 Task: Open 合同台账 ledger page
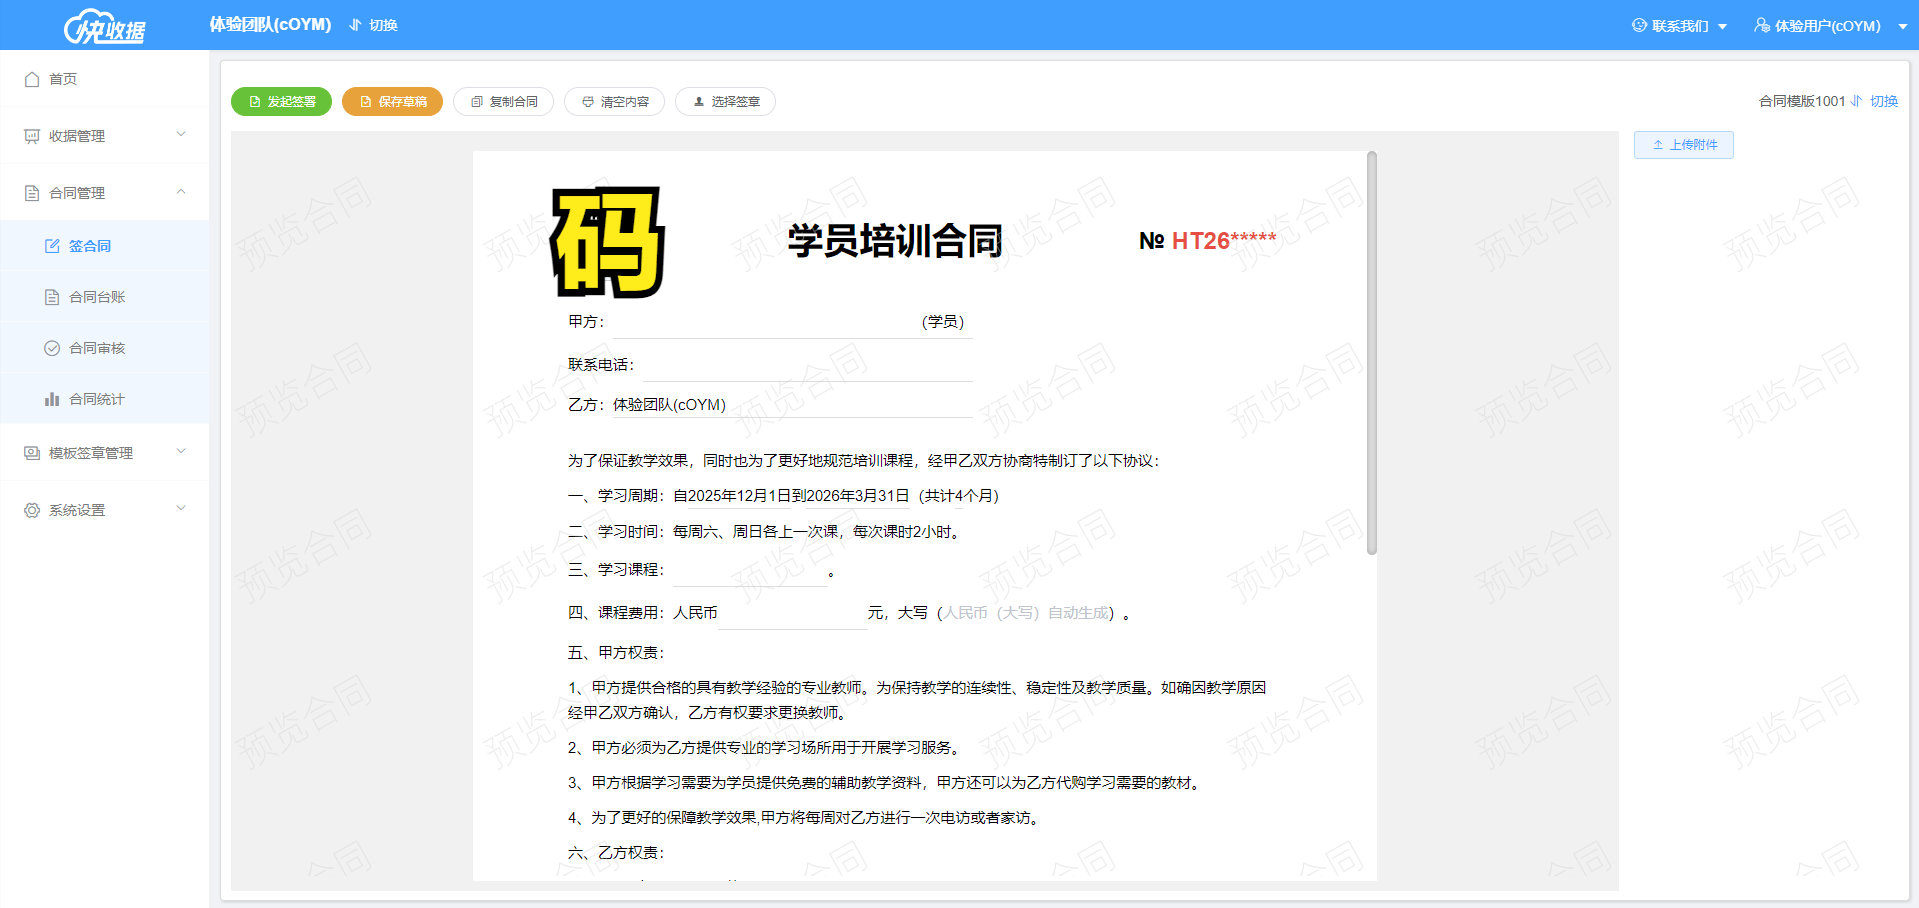[x=96, y=297]
